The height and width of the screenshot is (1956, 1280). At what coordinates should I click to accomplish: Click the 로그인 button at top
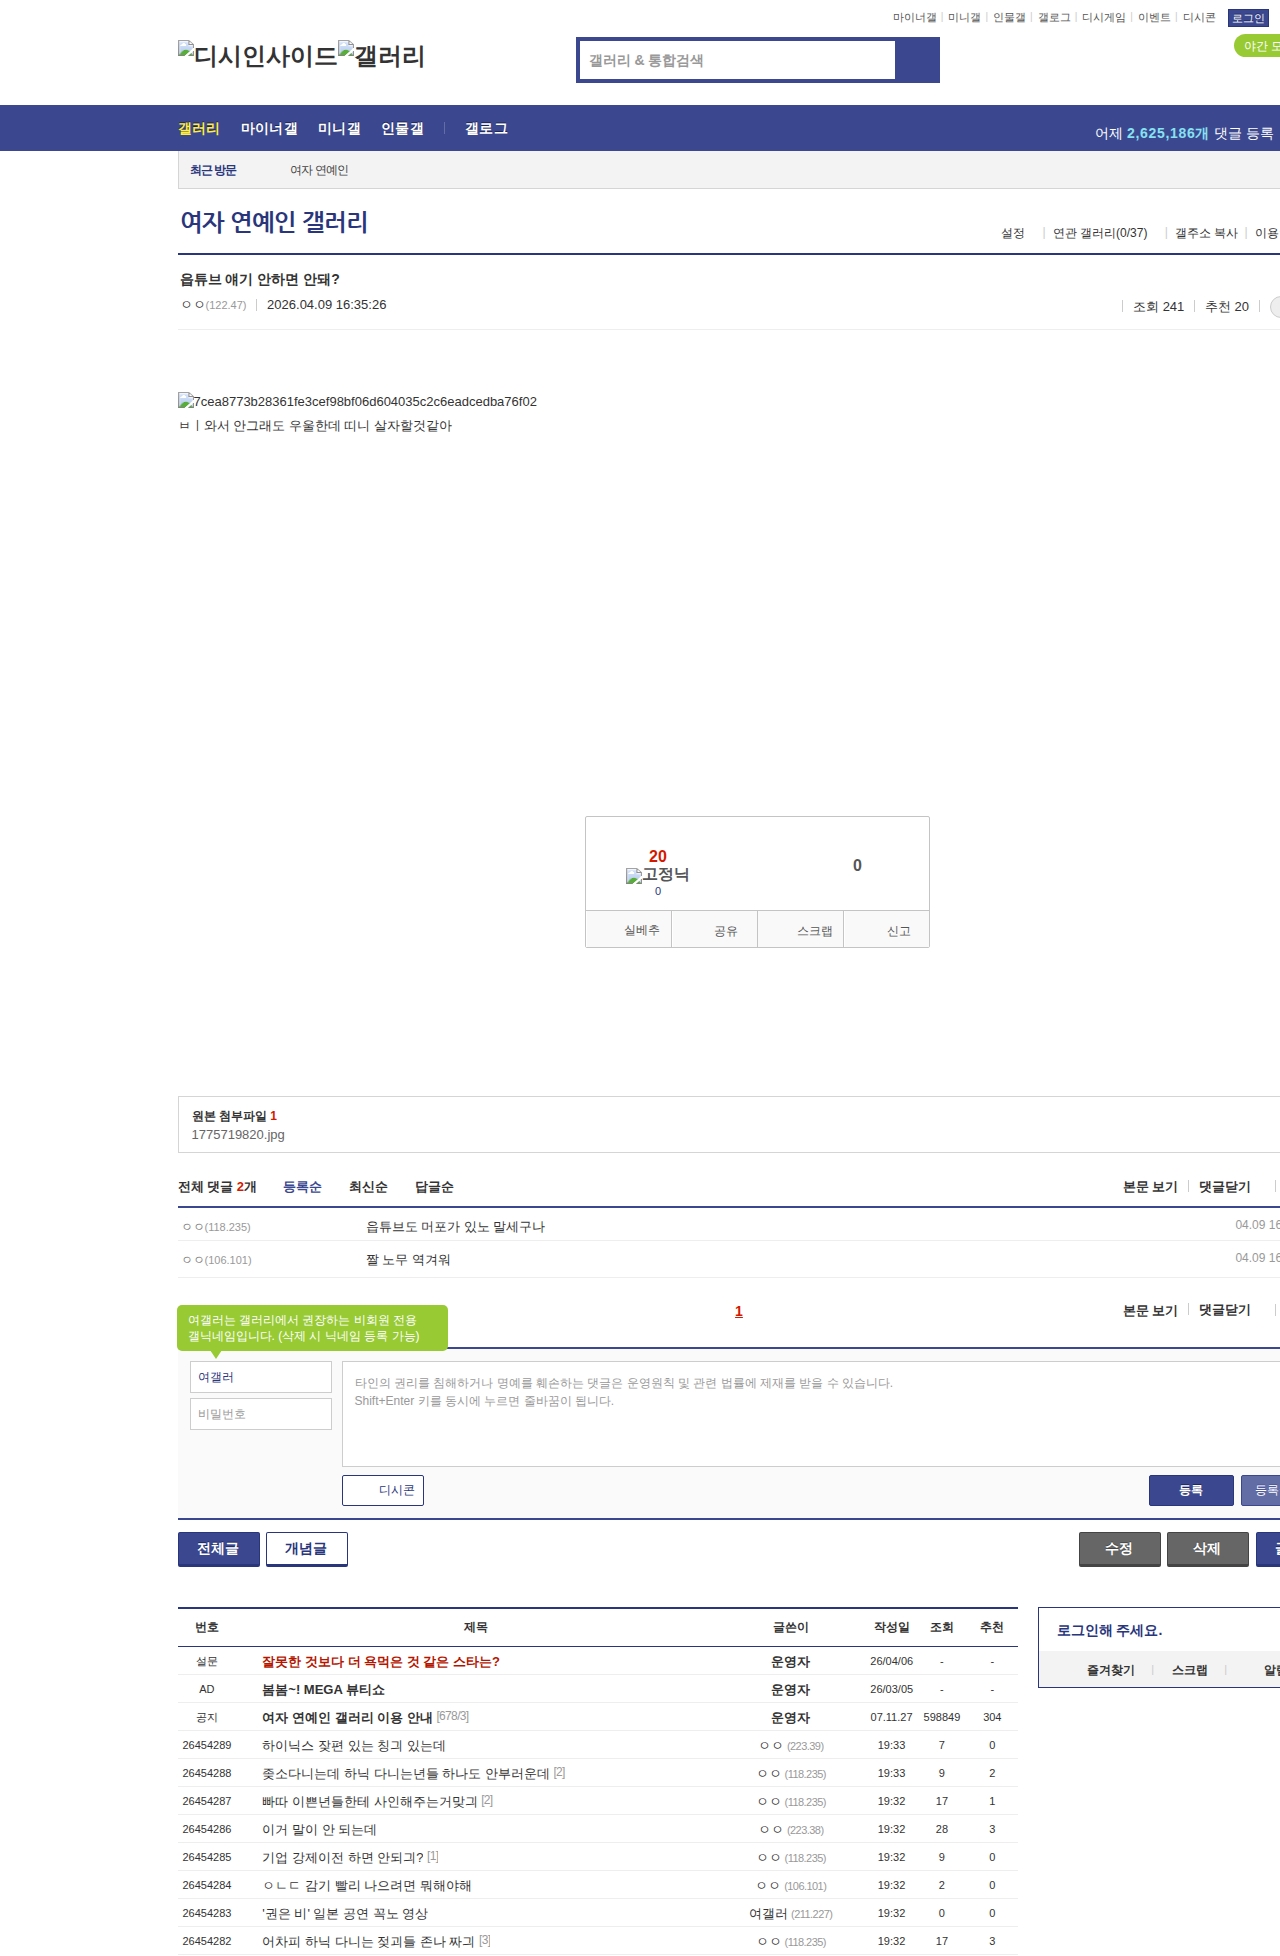click(x=1248, y=18)
